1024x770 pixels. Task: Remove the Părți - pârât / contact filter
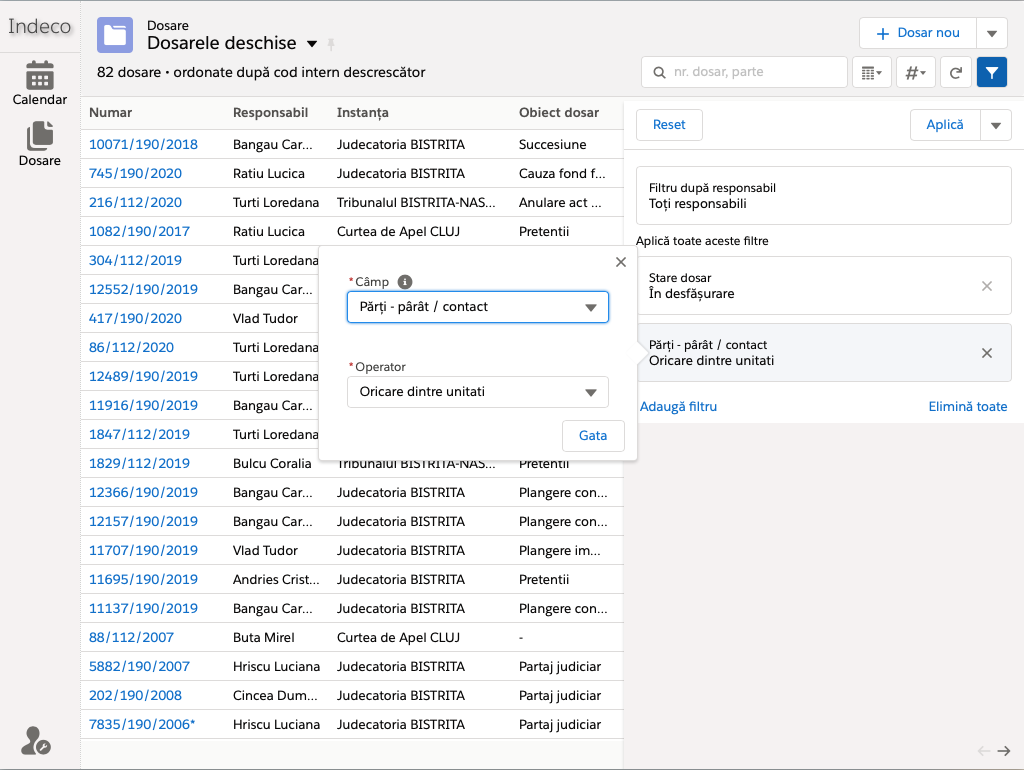click(987, 353)
